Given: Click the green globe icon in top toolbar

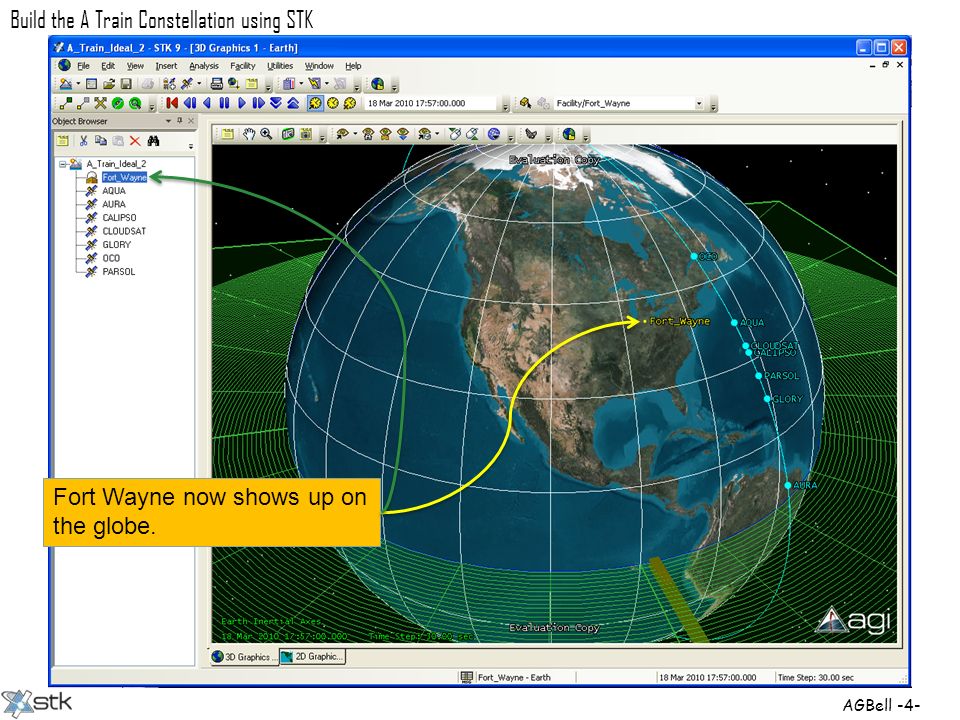Looking at the screenshot, I should click(x=378, y=83).
